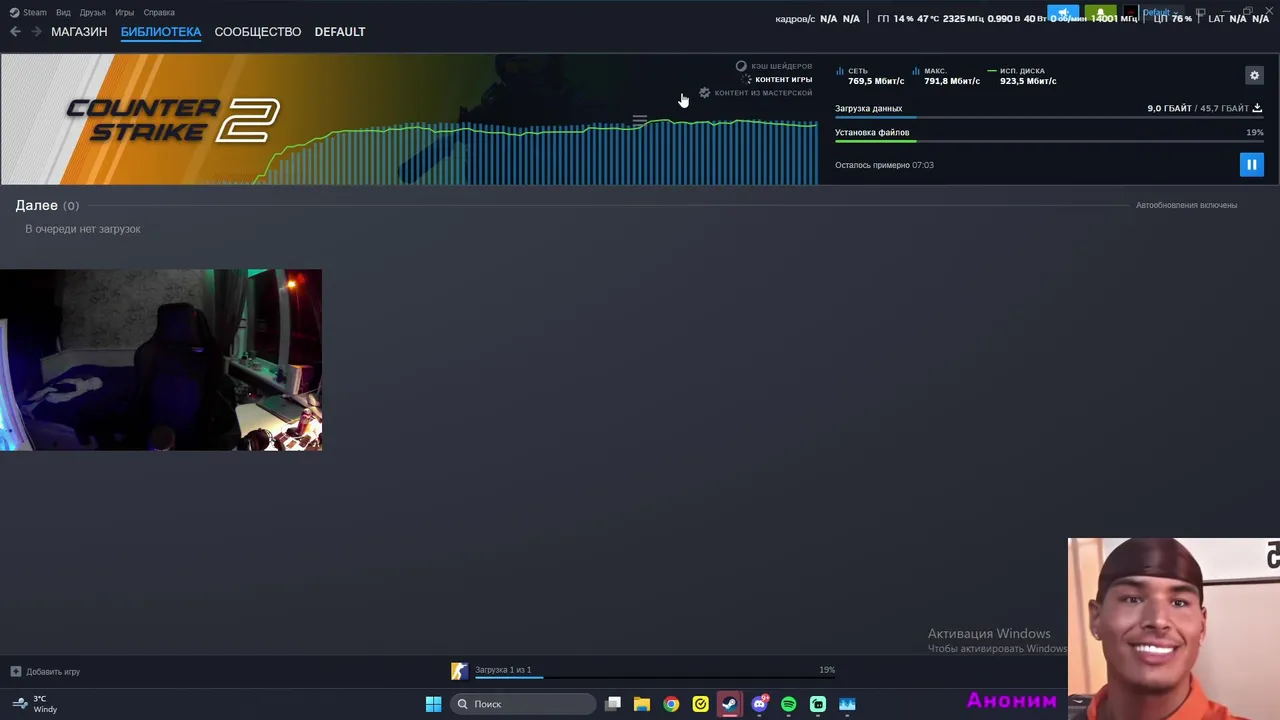Image resolution: width=1280 pixels, height=720 pixels.
Task: Open the Steam menu
Action: [28, 13]
